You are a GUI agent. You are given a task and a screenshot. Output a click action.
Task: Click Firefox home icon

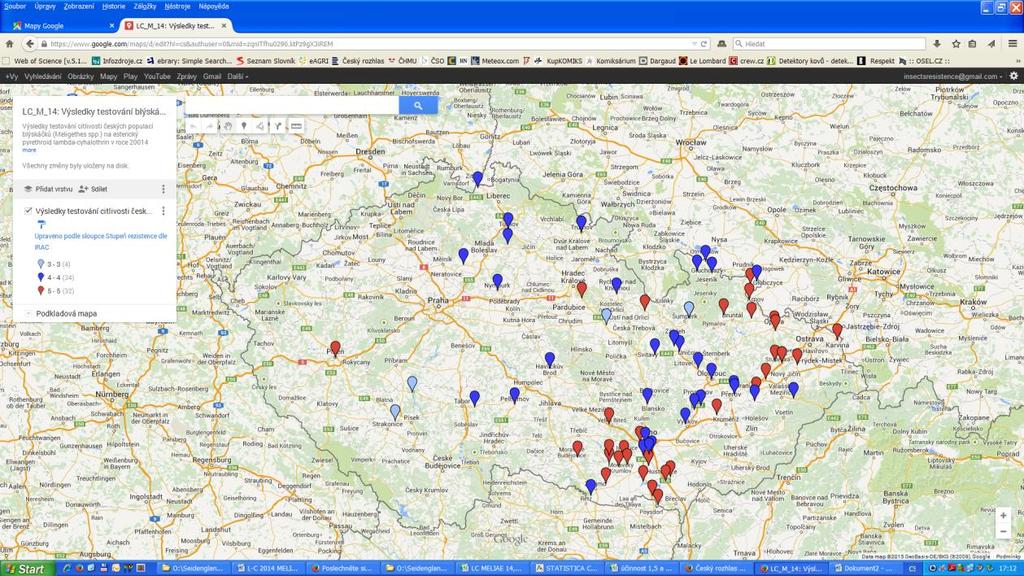click(9, 44)
